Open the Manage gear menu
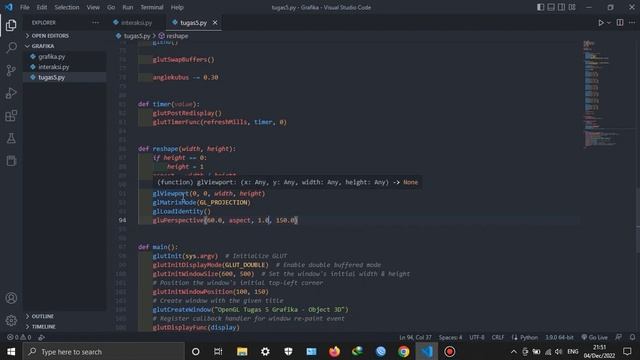Image resolution: width=640 pixels, height=360 pixels. tap(11, 320)
